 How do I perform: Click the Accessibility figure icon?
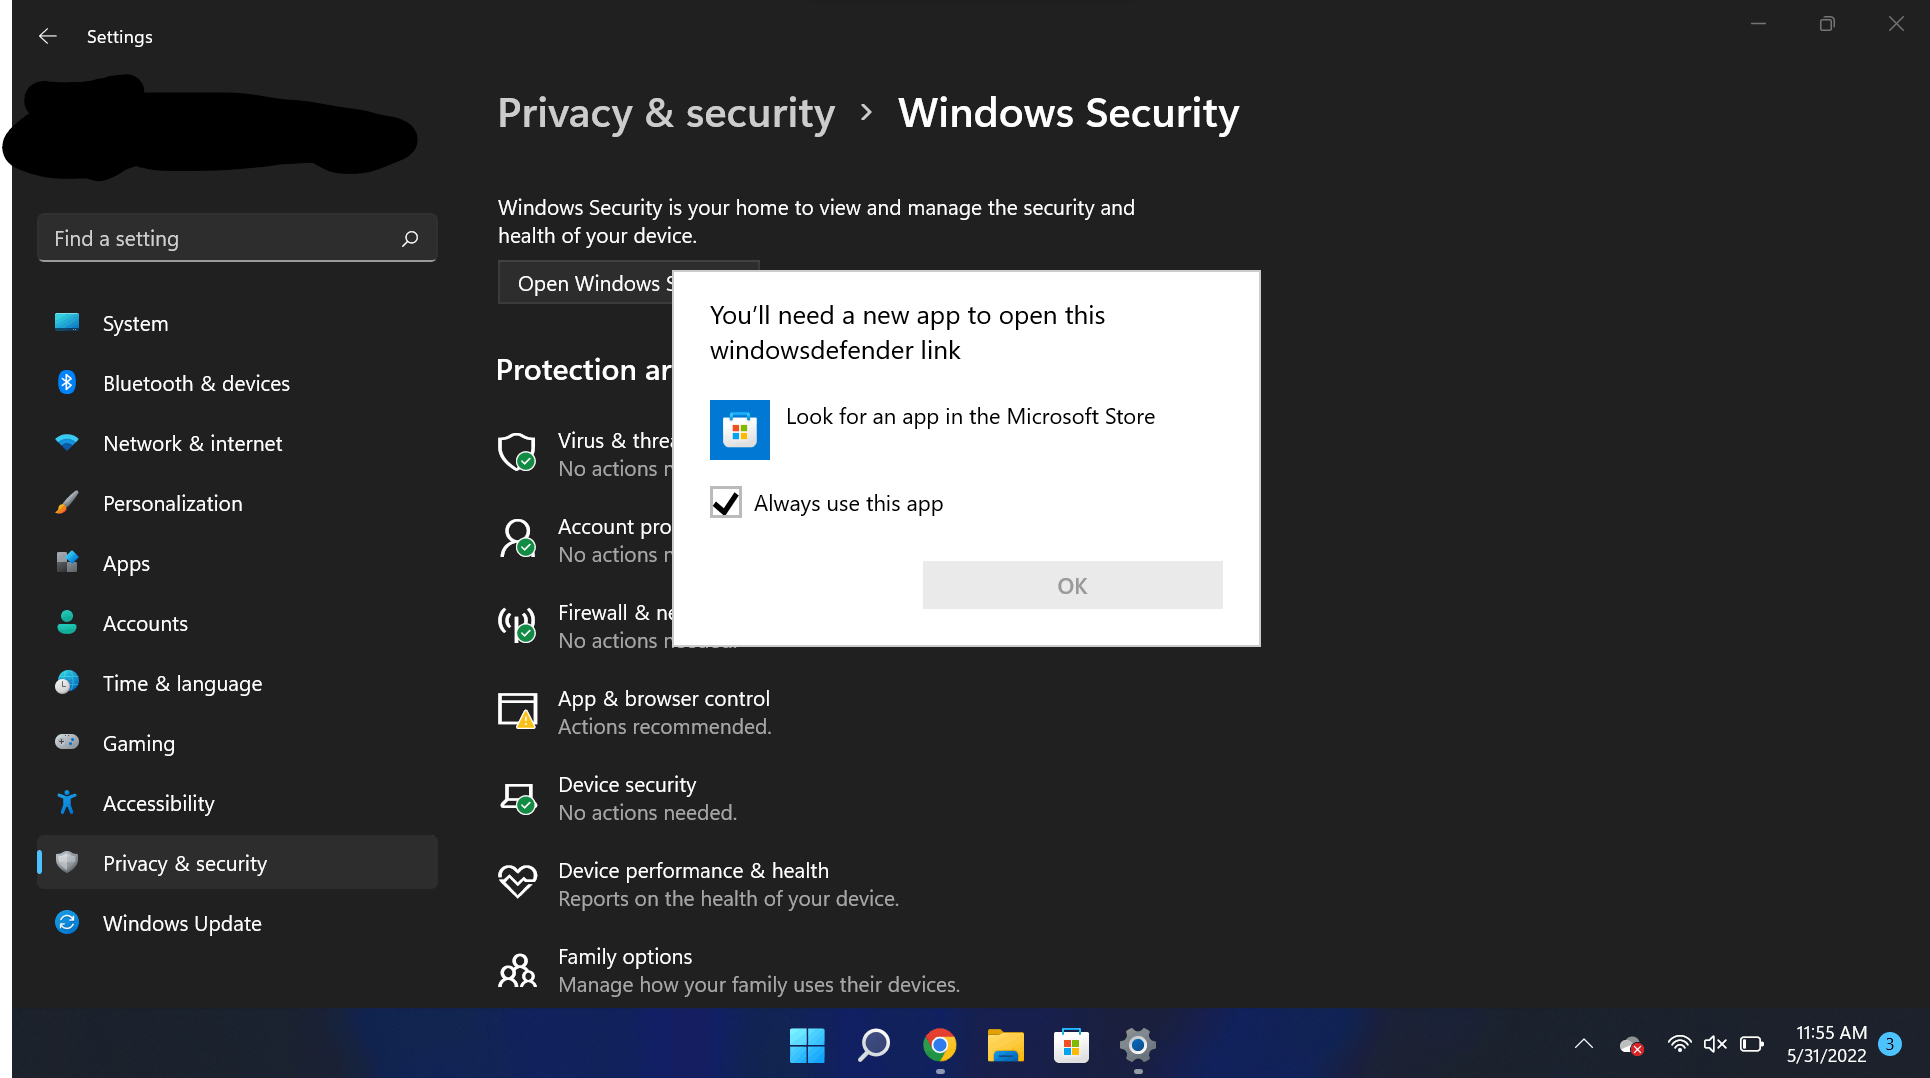pyautogui.click(x=67, y=802)
